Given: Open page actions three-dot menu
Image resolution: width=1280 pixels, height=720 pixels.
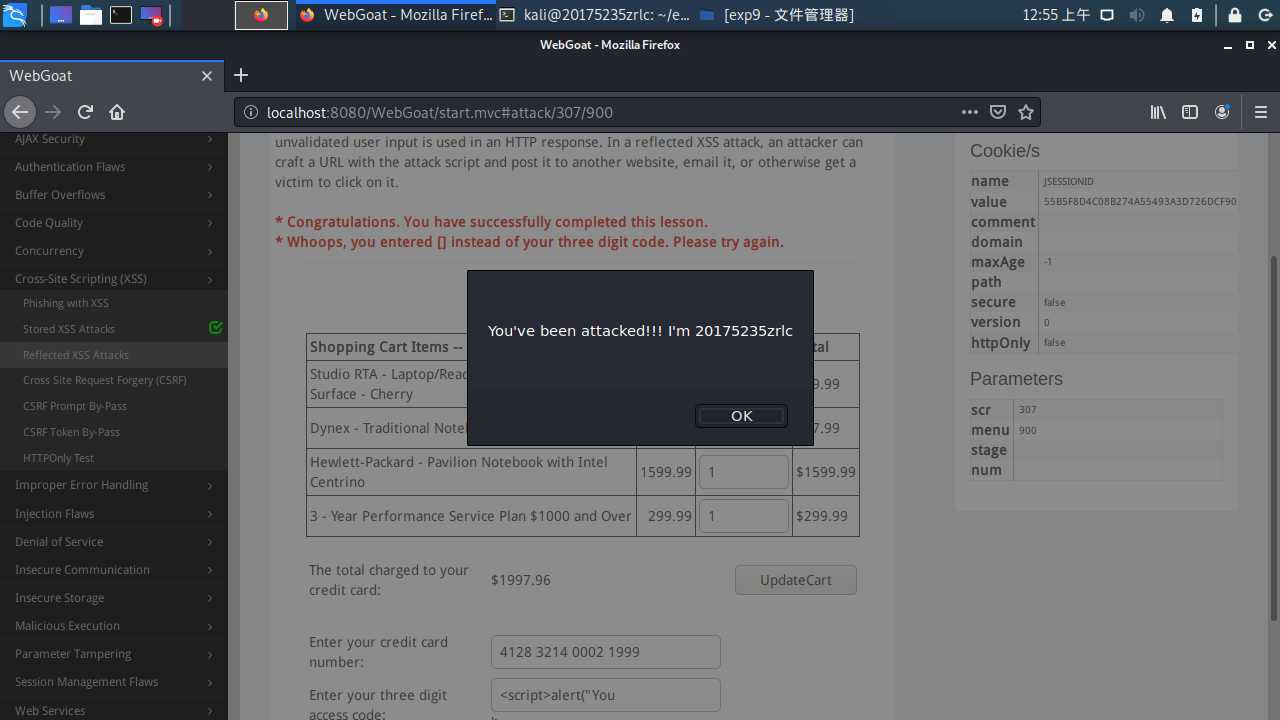Looking at the screenshot, I should pyautogui.click(x=970, y=112).
